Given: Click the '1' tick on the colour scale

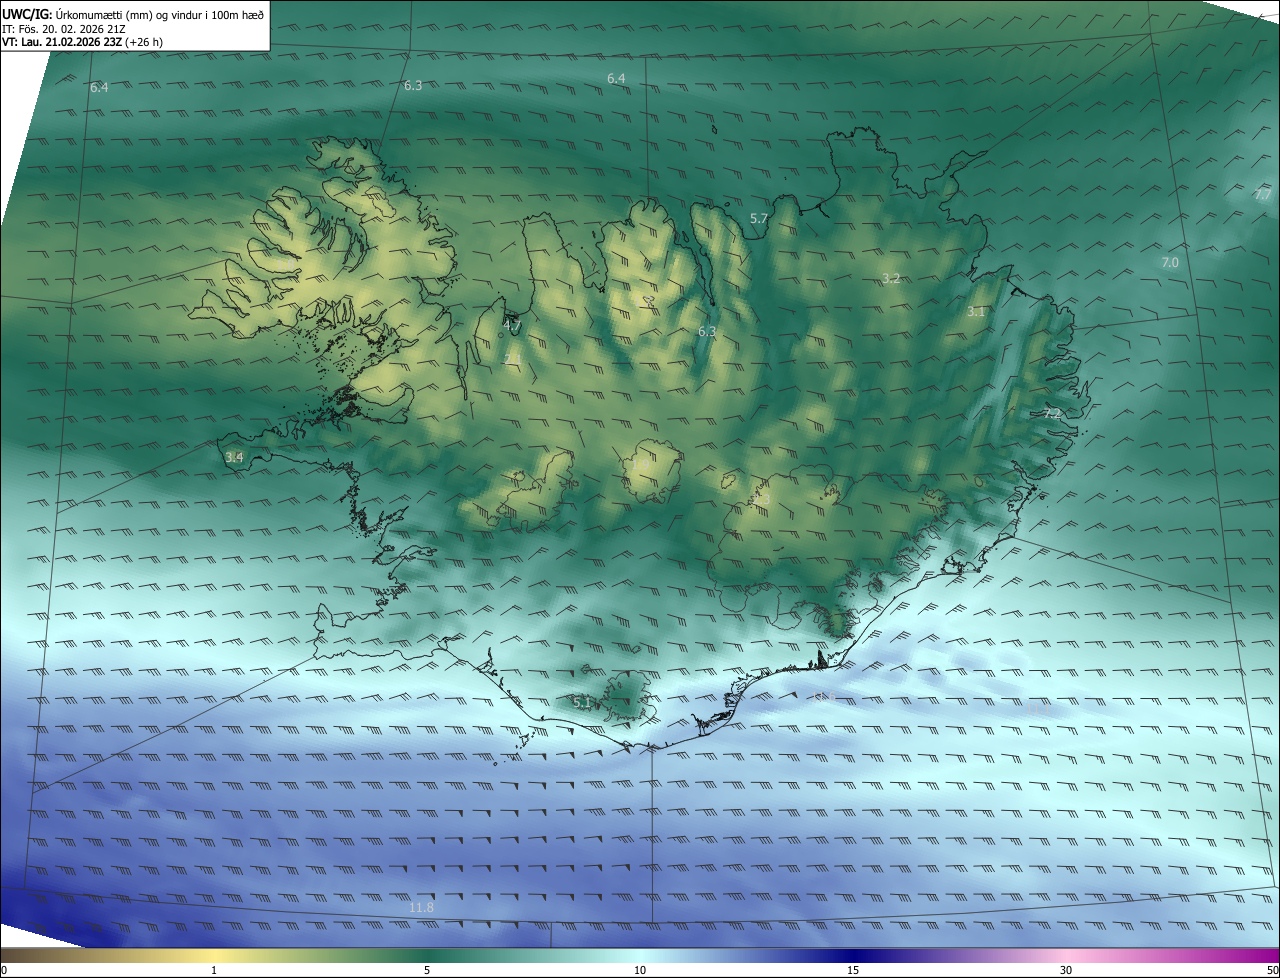Looking at the screenshot, I should [214, 970].
